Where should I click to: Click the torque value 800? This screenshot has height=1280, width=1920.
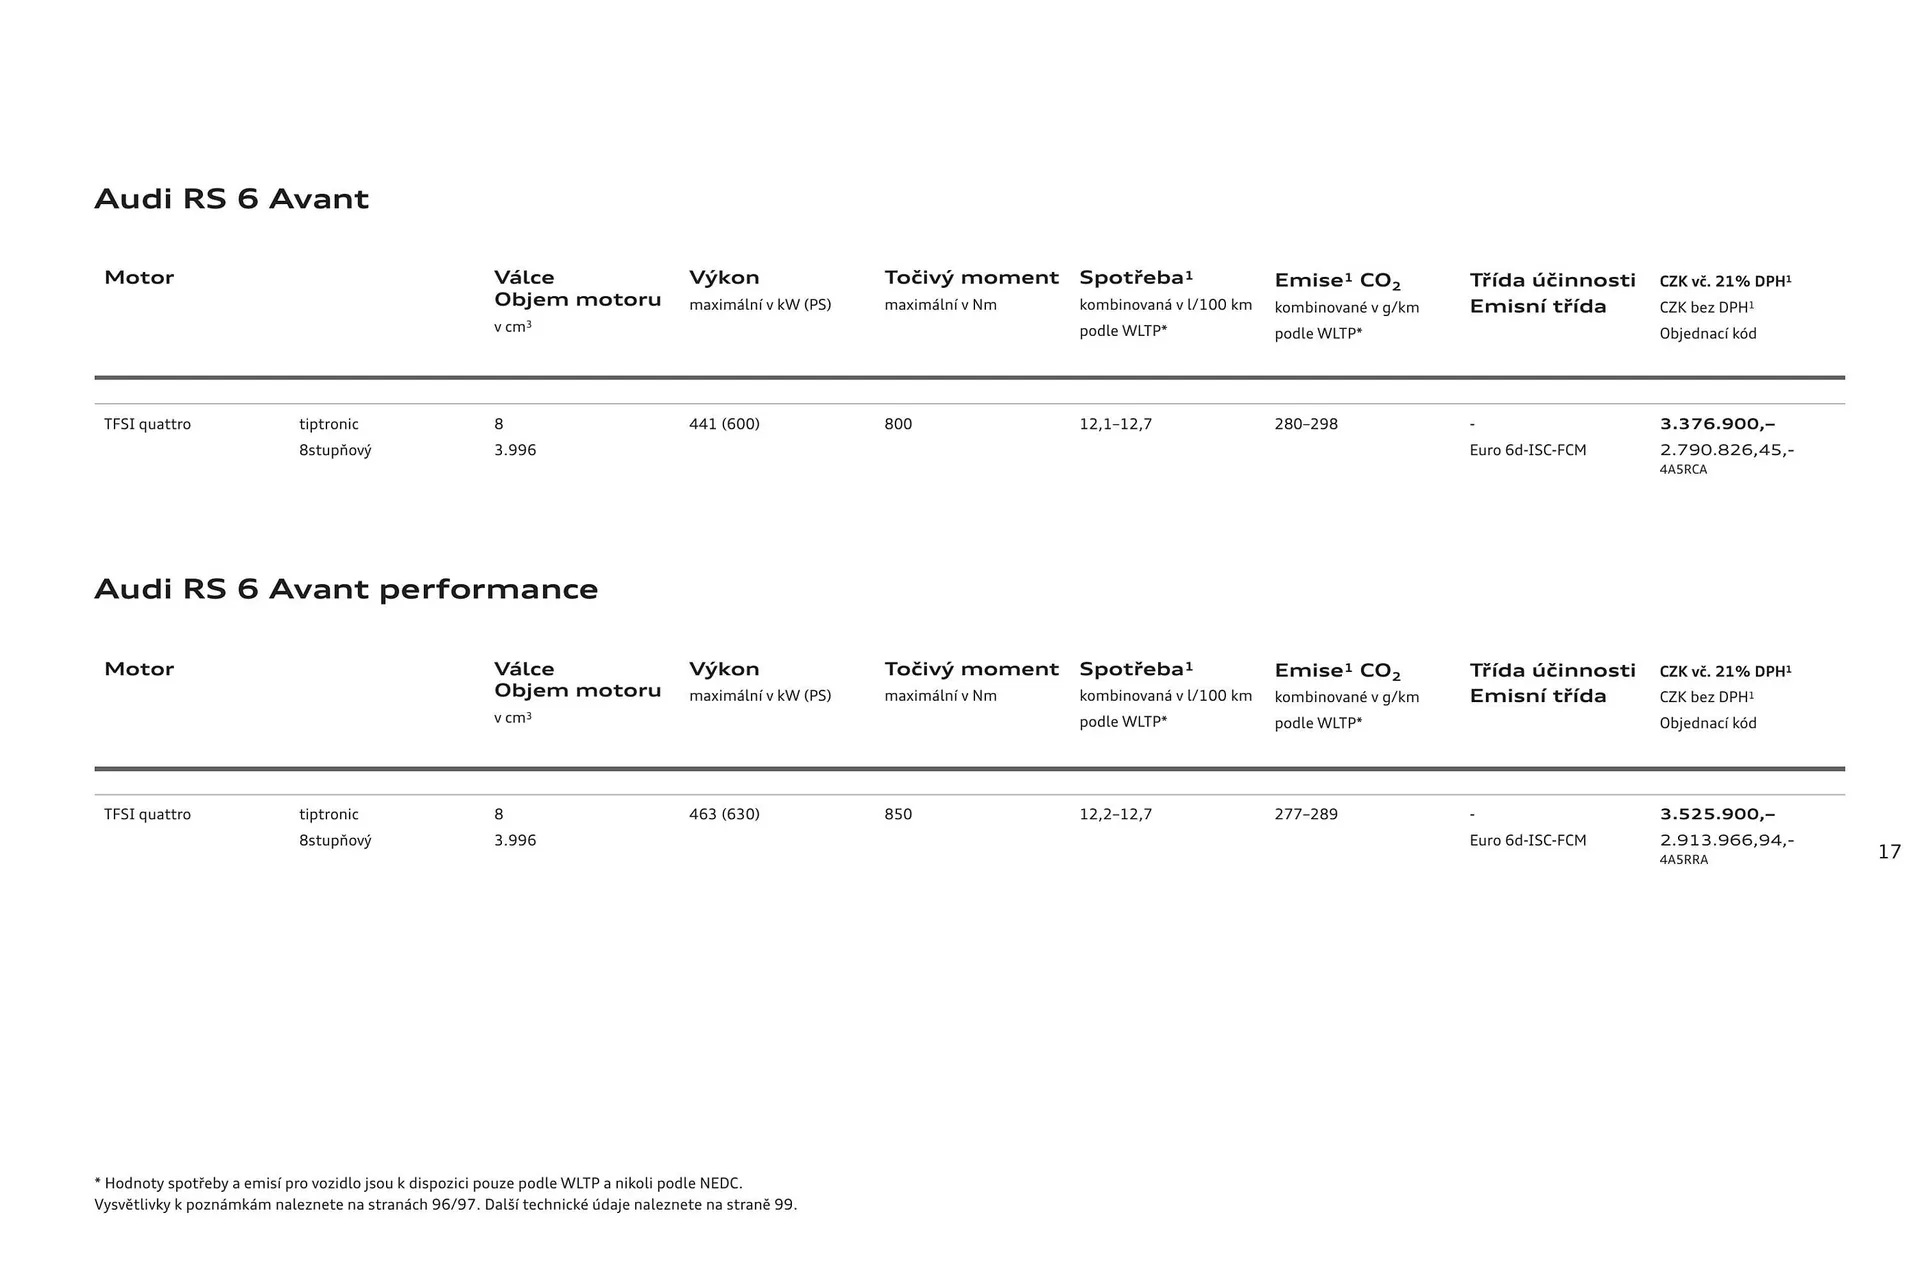[x=898, y=424]
